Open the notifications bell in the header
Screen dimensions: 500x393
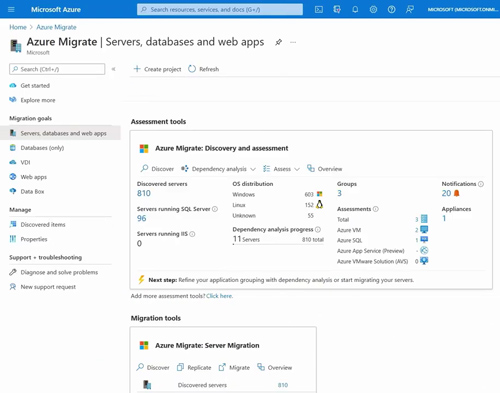tap(355, 9)
